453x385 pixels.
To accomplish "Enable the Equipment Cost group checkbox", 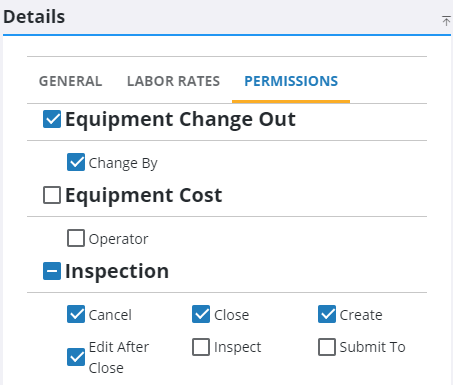I will [52, 195].
